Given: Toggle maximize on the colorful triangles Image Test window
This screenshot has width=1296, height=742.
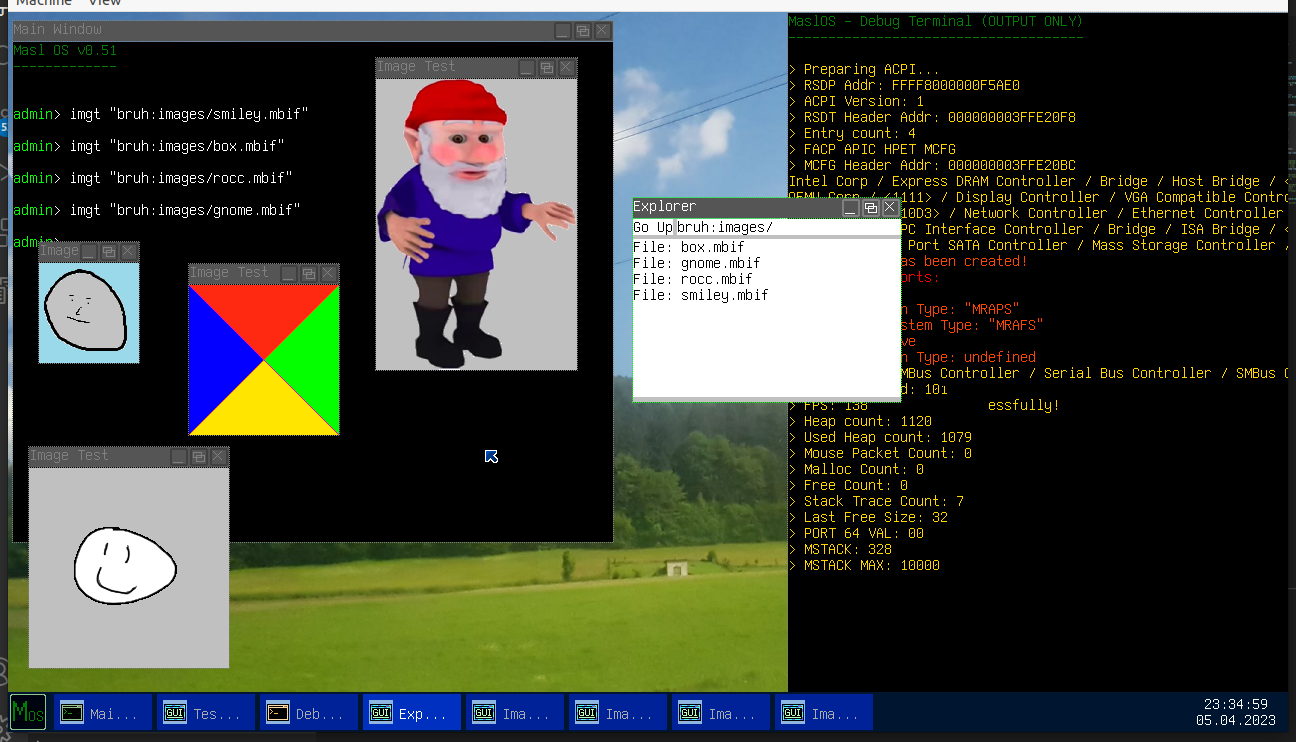Looking at the screenshot, I should click(x=308, y=272).
